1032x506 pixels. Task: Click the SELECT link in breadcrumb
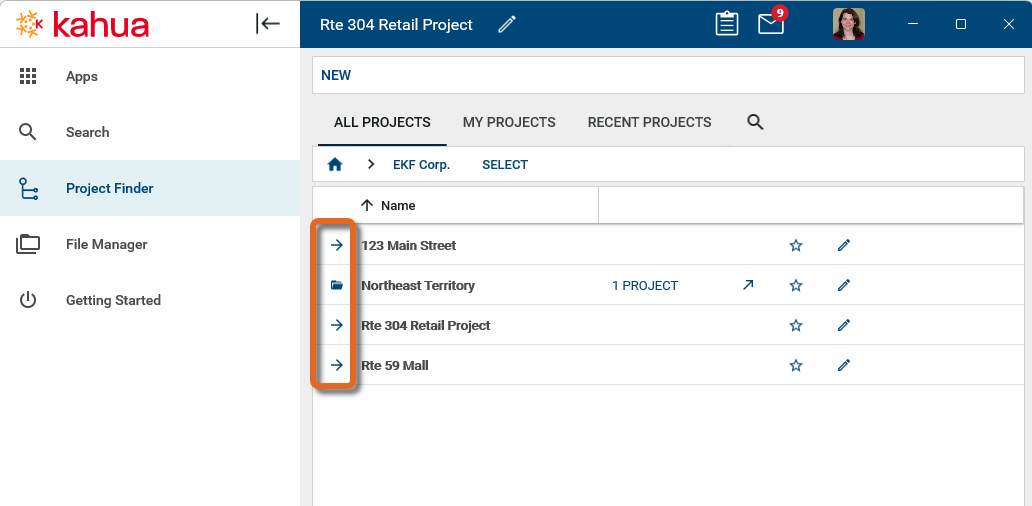[x=505, y=165]
